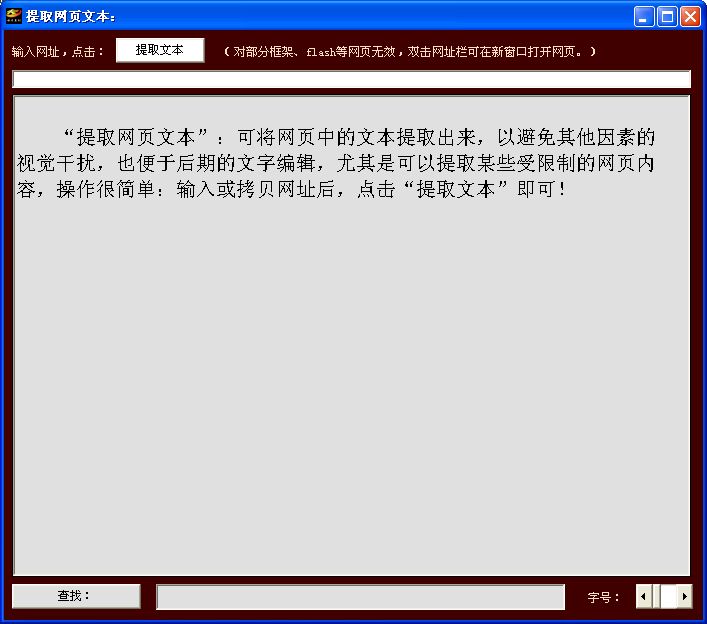Click the "字号：" label
This screenshot has width=707, height=624.
[604, 597]
